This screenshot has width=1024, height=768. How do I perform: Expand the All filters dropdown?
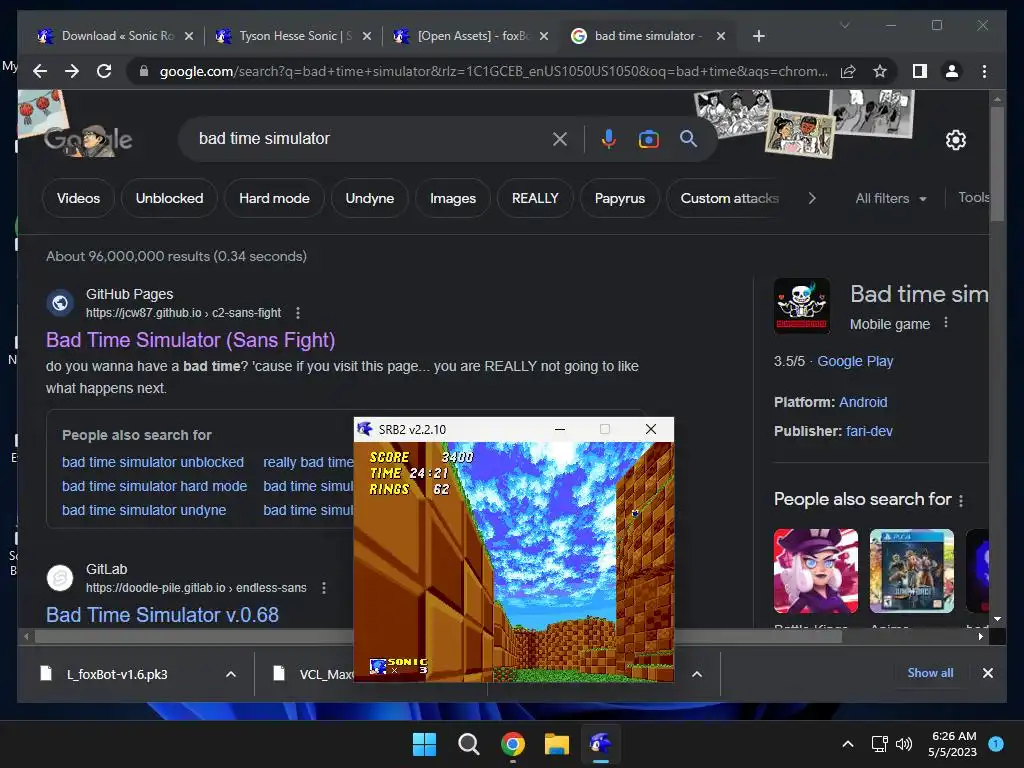pos(891,198)
